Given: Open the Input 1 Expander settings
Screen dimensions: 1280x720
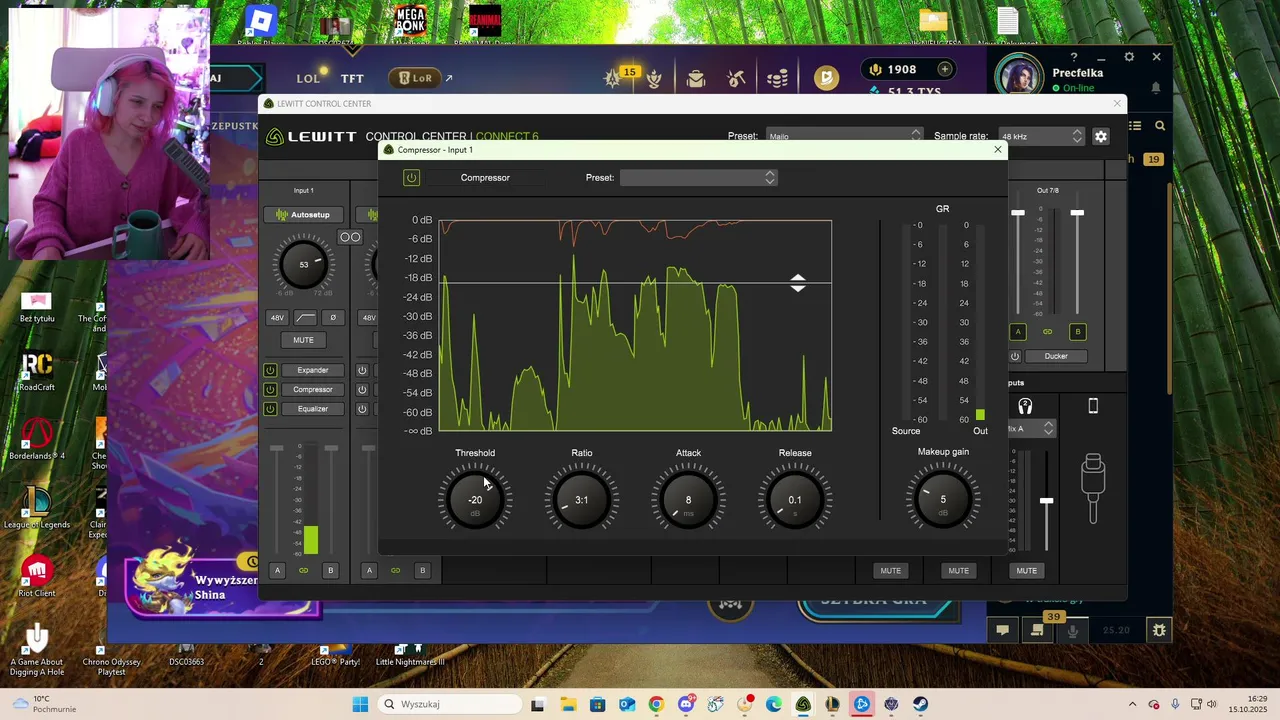Looking at the screenshot, I should tap(312, 370).
